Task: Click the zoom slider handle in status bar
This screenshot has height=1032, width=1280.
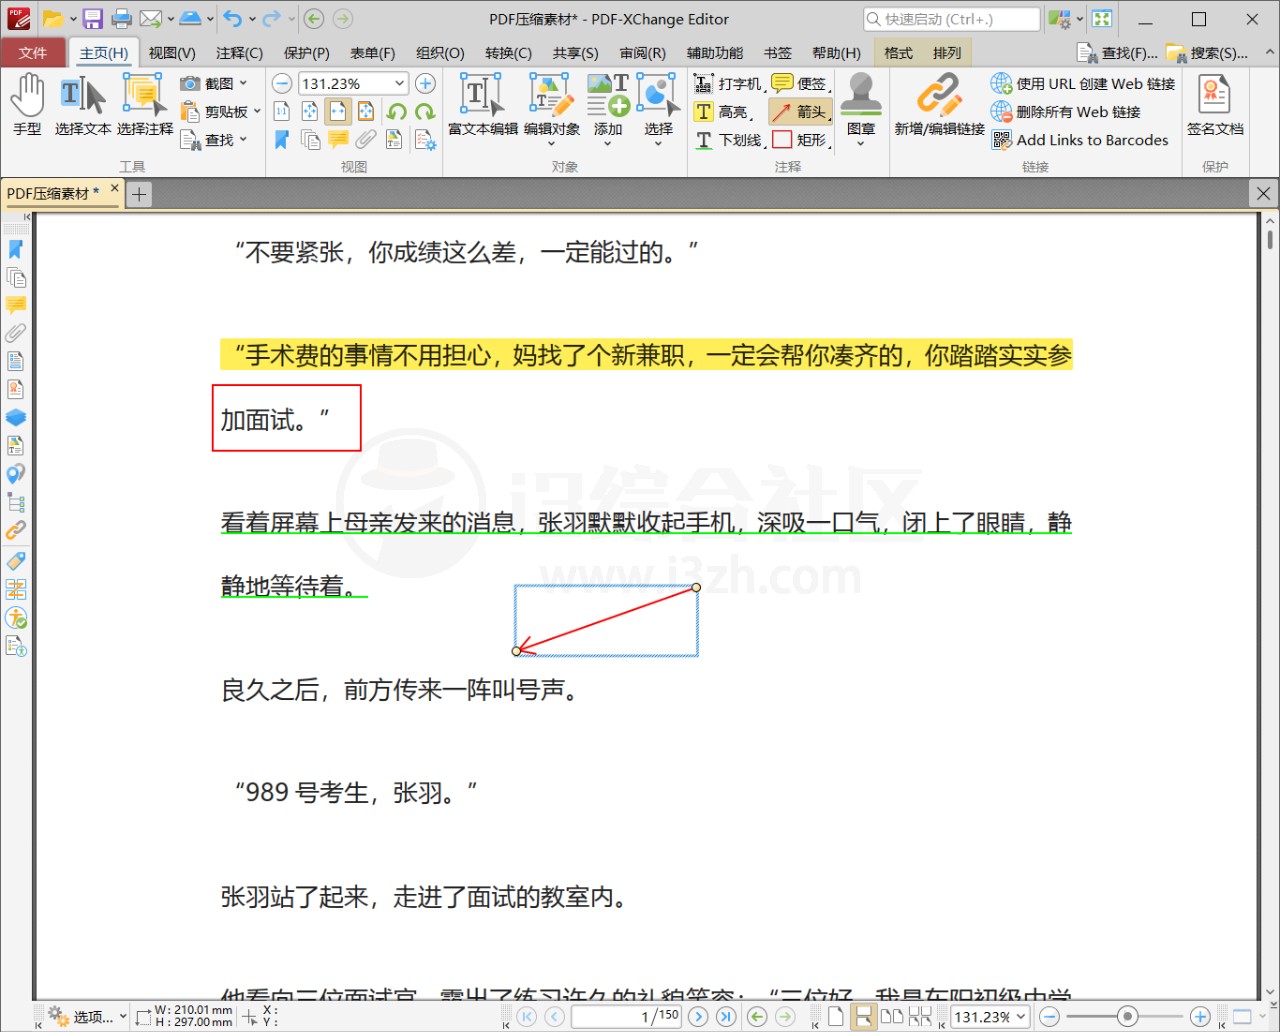Action: click(1127, 1017)
